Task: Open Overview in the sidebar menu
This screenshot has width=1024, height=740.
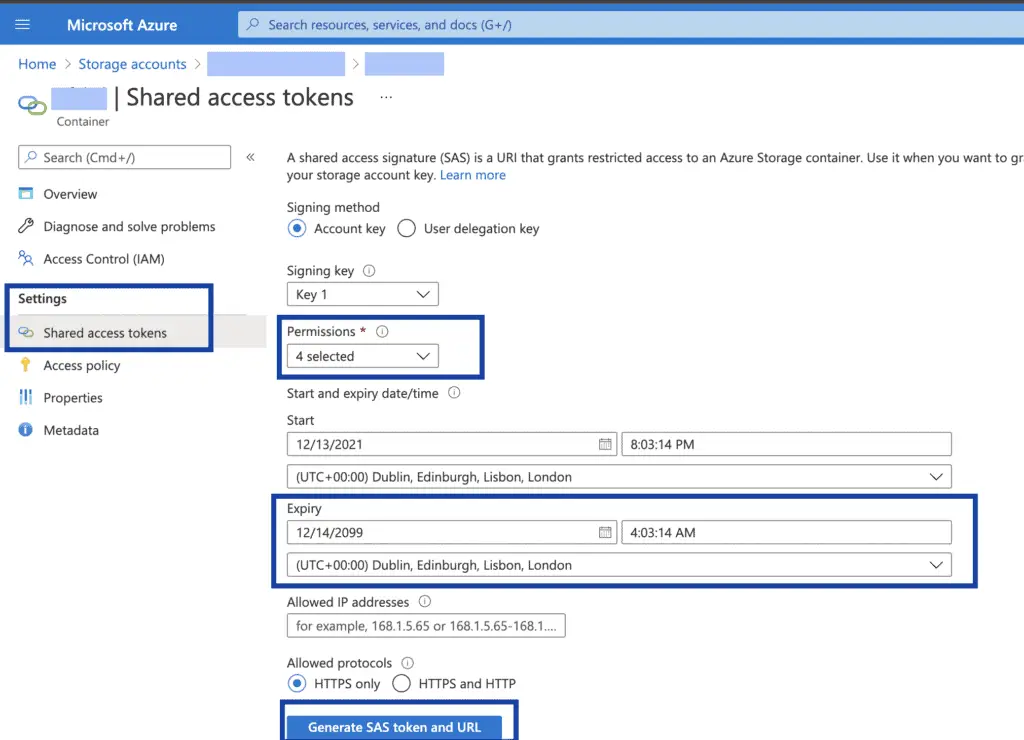Action: click(70, 194)
